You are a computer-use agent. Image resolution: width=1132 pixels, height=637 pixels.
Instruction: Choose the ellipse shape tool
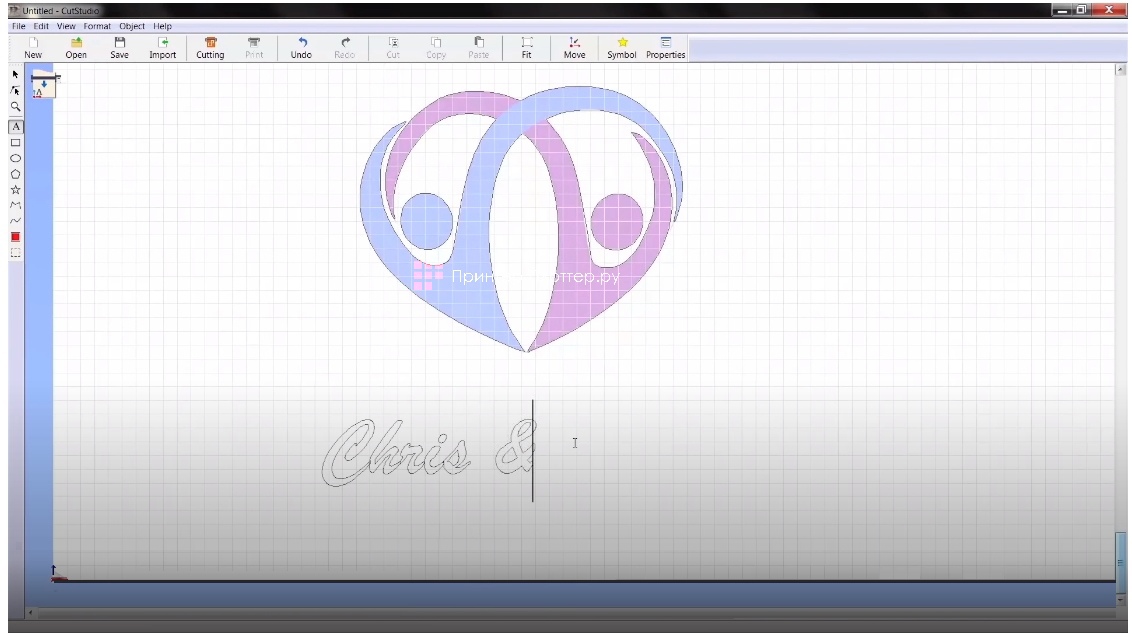point(16,158)
